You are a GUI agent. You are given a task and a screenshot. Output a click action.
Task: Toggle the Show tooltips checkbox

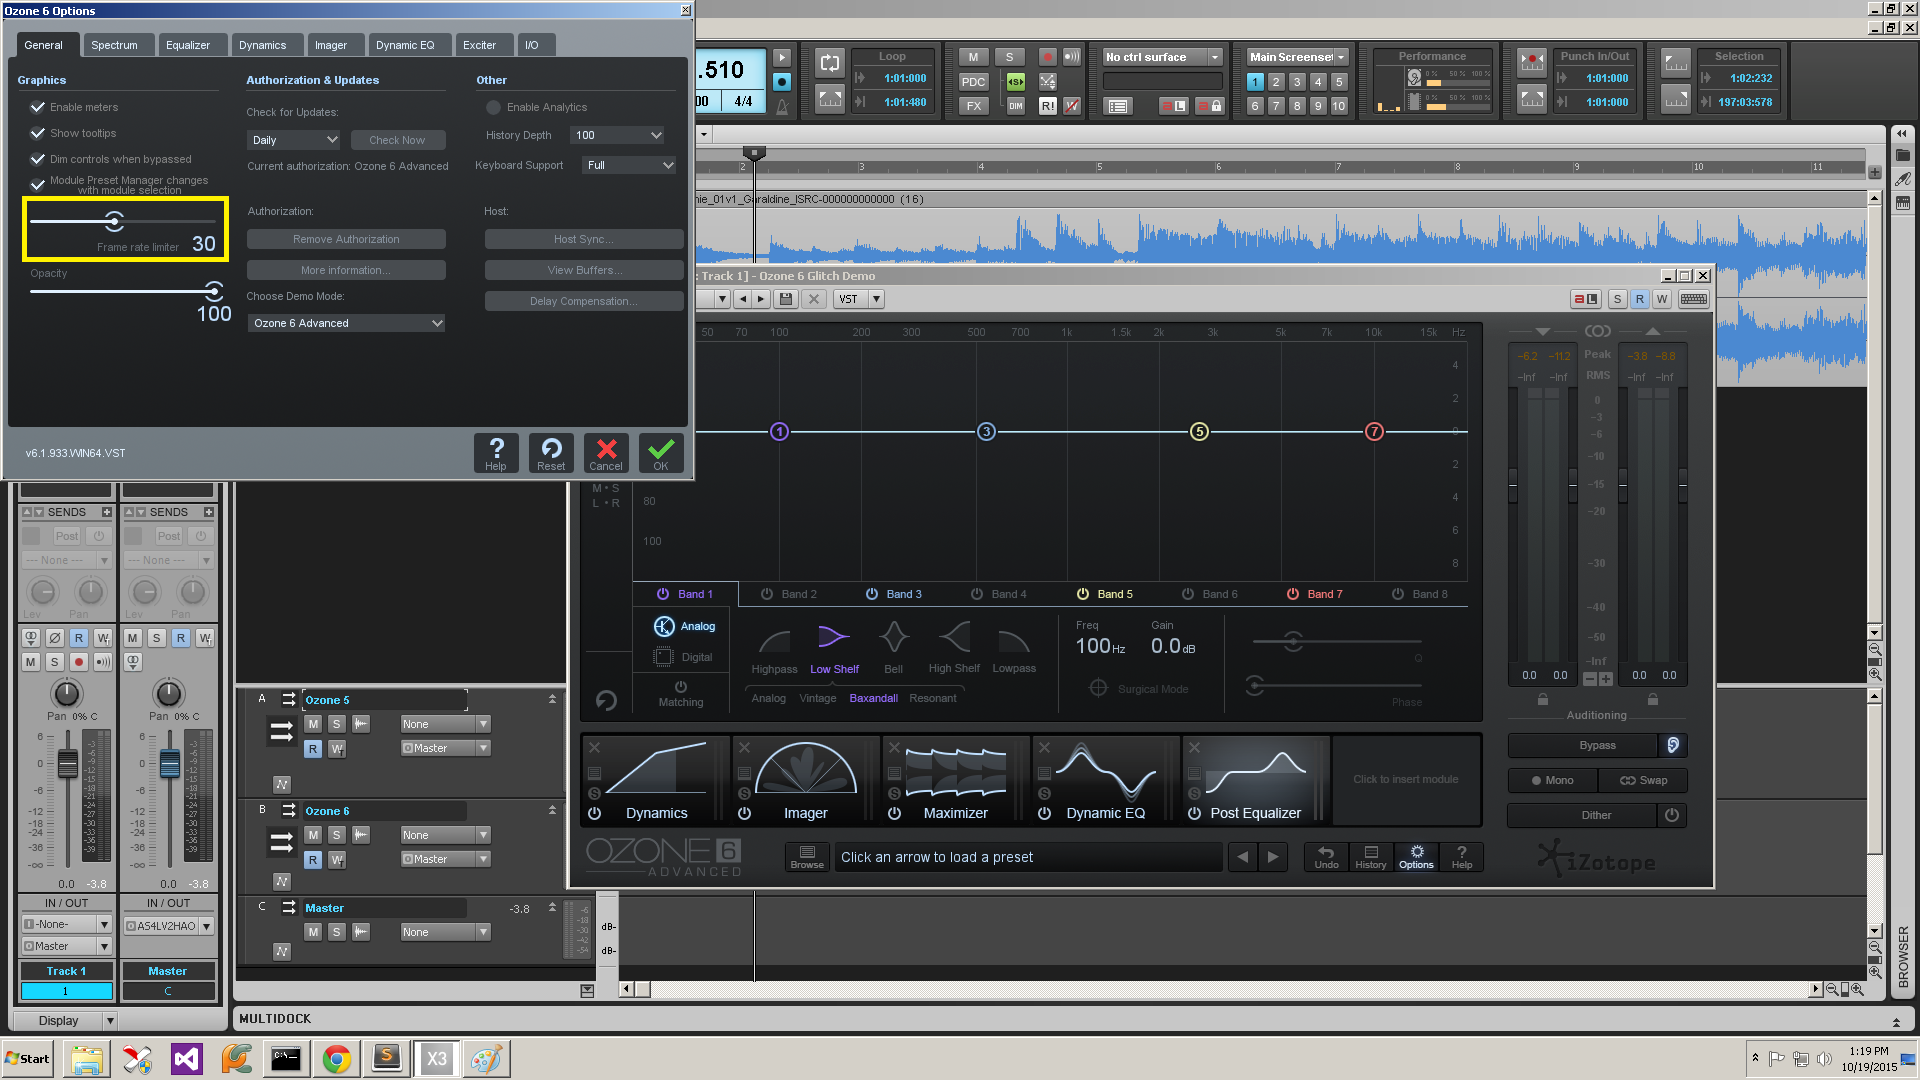(x=38, y=133)
